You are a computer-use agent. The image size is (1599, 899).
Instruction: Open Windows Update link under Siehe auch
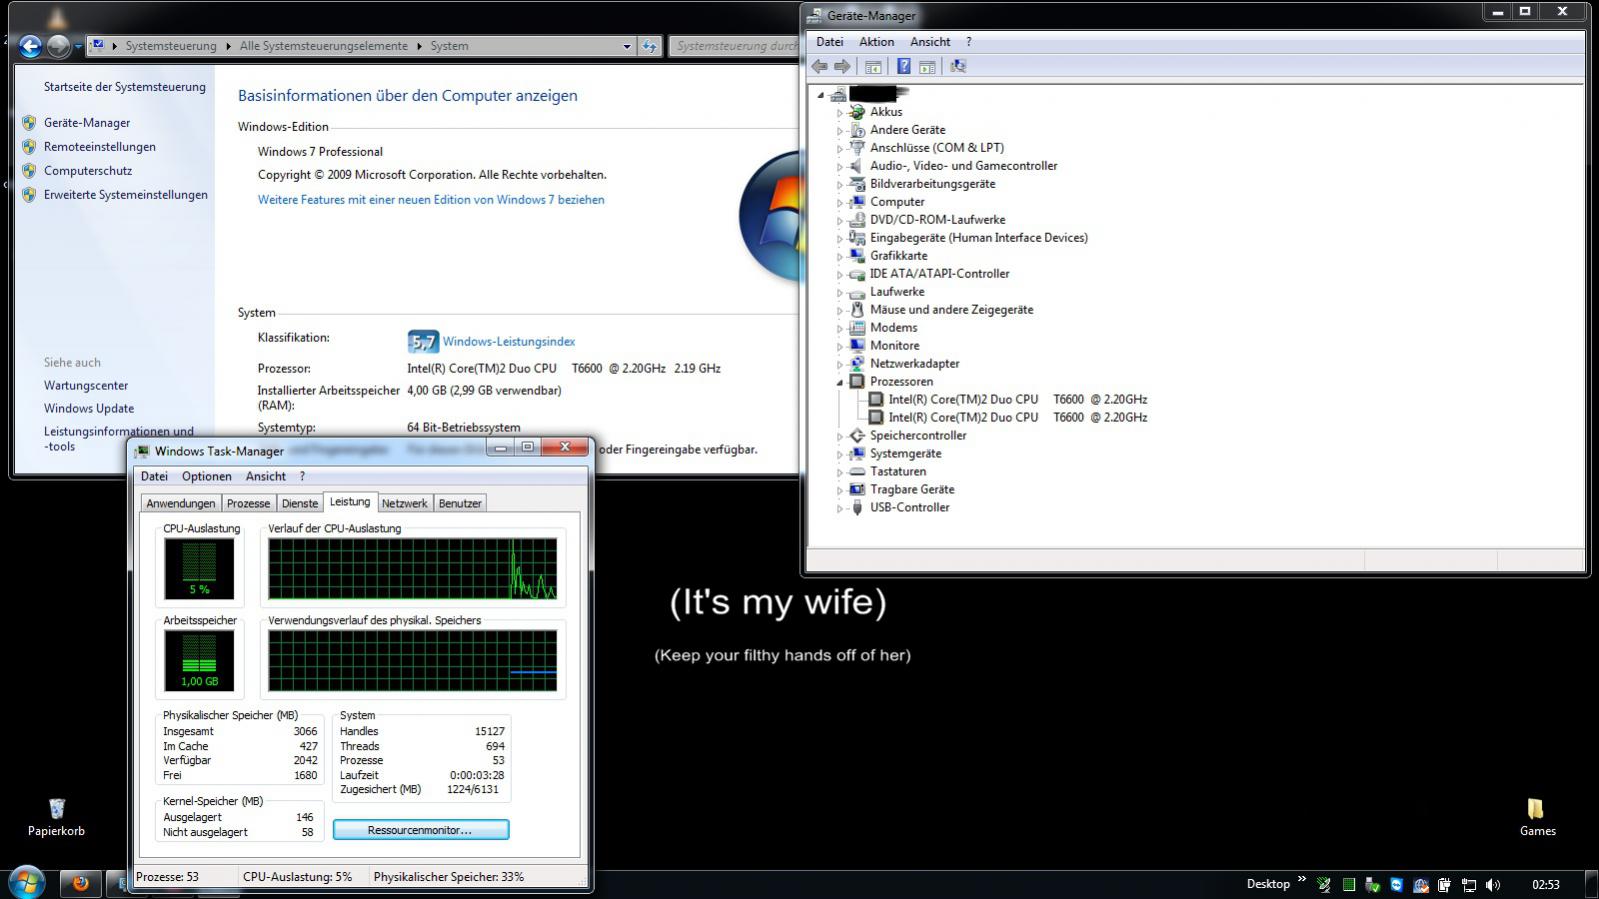click(89, 408)
